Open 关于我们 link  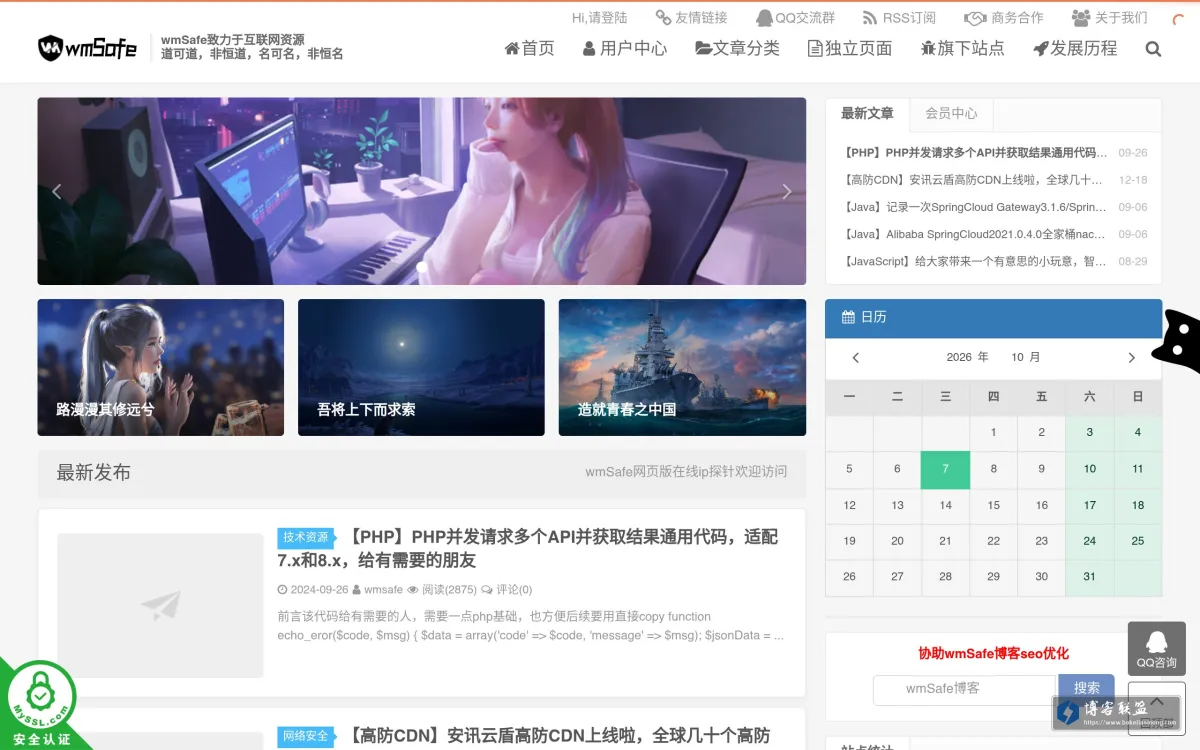[1109, 17]
